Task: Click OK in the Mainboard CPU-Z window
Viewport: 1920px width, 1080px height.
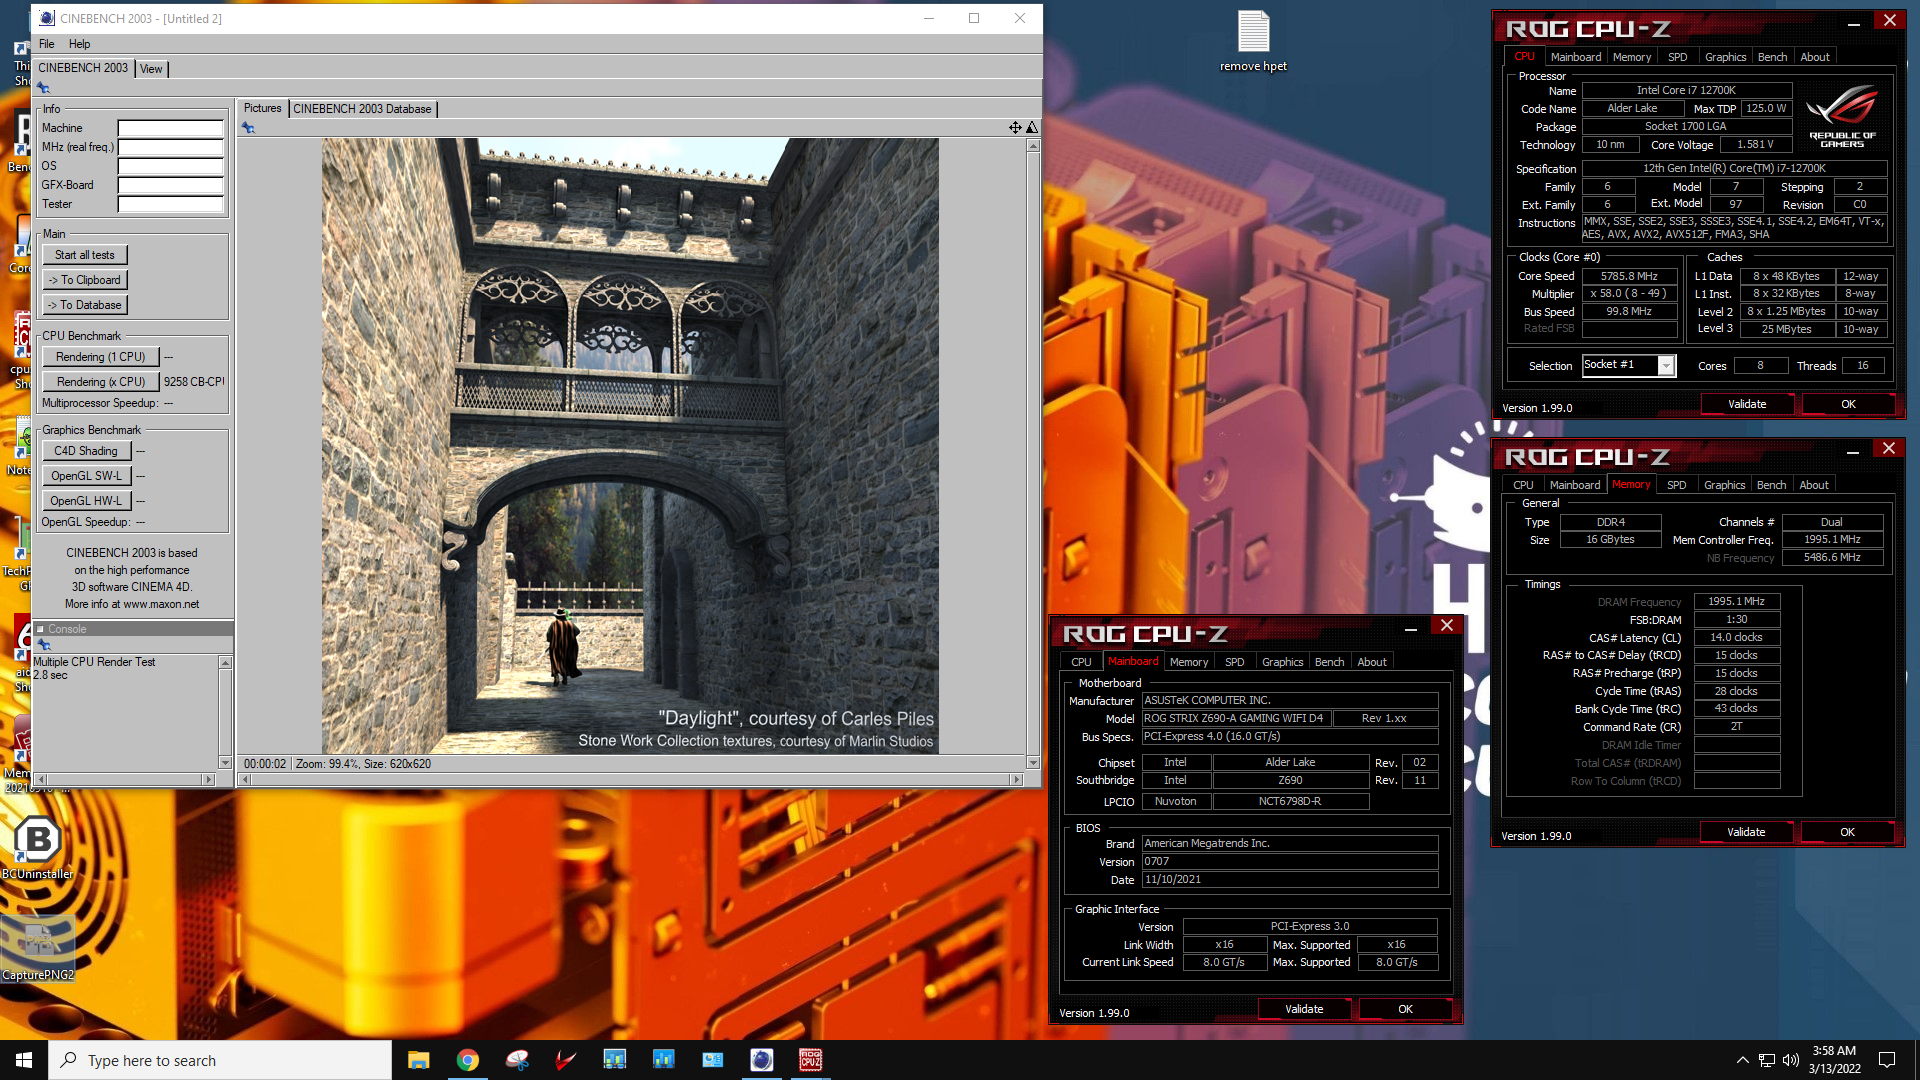Action: (1405, 1009)
